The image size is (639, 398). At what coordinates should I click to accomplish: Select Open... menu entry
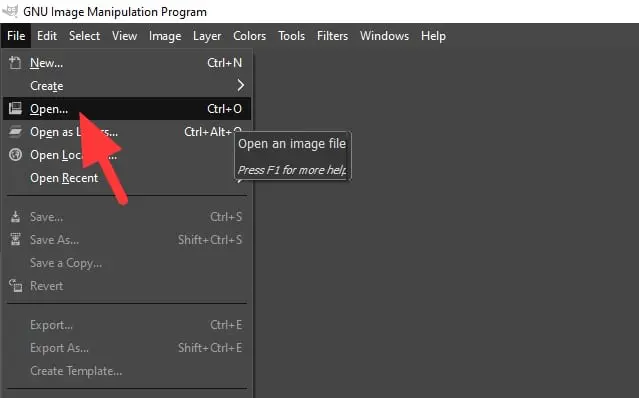[127, 108]
